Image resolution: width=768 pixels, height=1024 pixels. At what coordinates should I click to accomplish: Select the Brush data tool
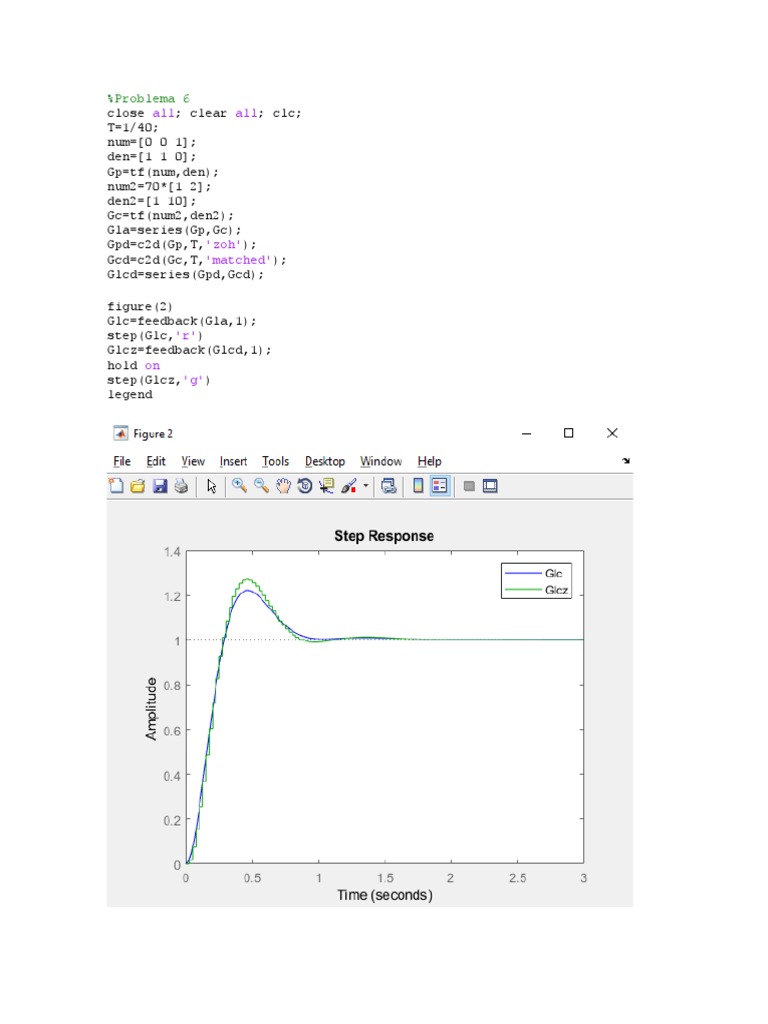pyautogui.click(x=349, y=486)
